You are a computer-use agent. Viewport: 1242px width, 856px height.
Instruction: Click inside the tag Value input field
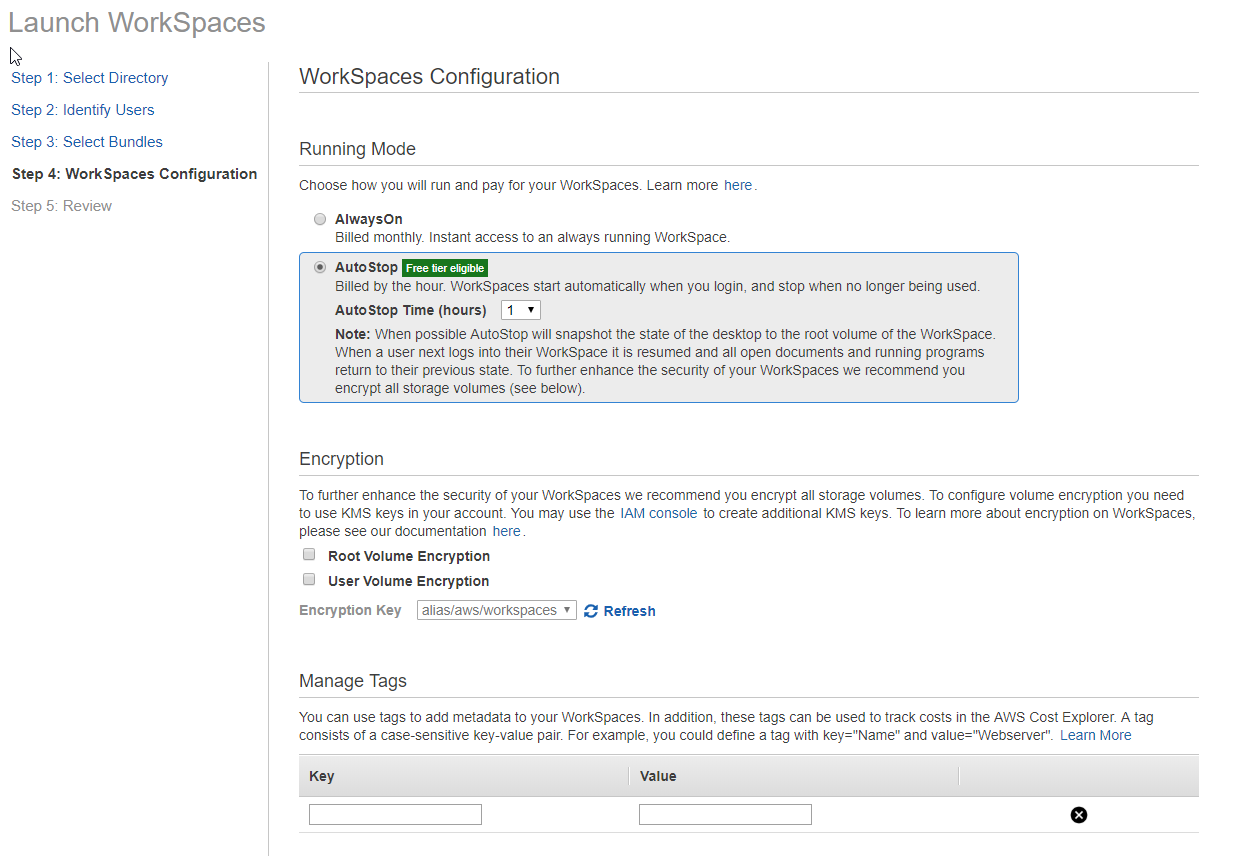(724, 814)
